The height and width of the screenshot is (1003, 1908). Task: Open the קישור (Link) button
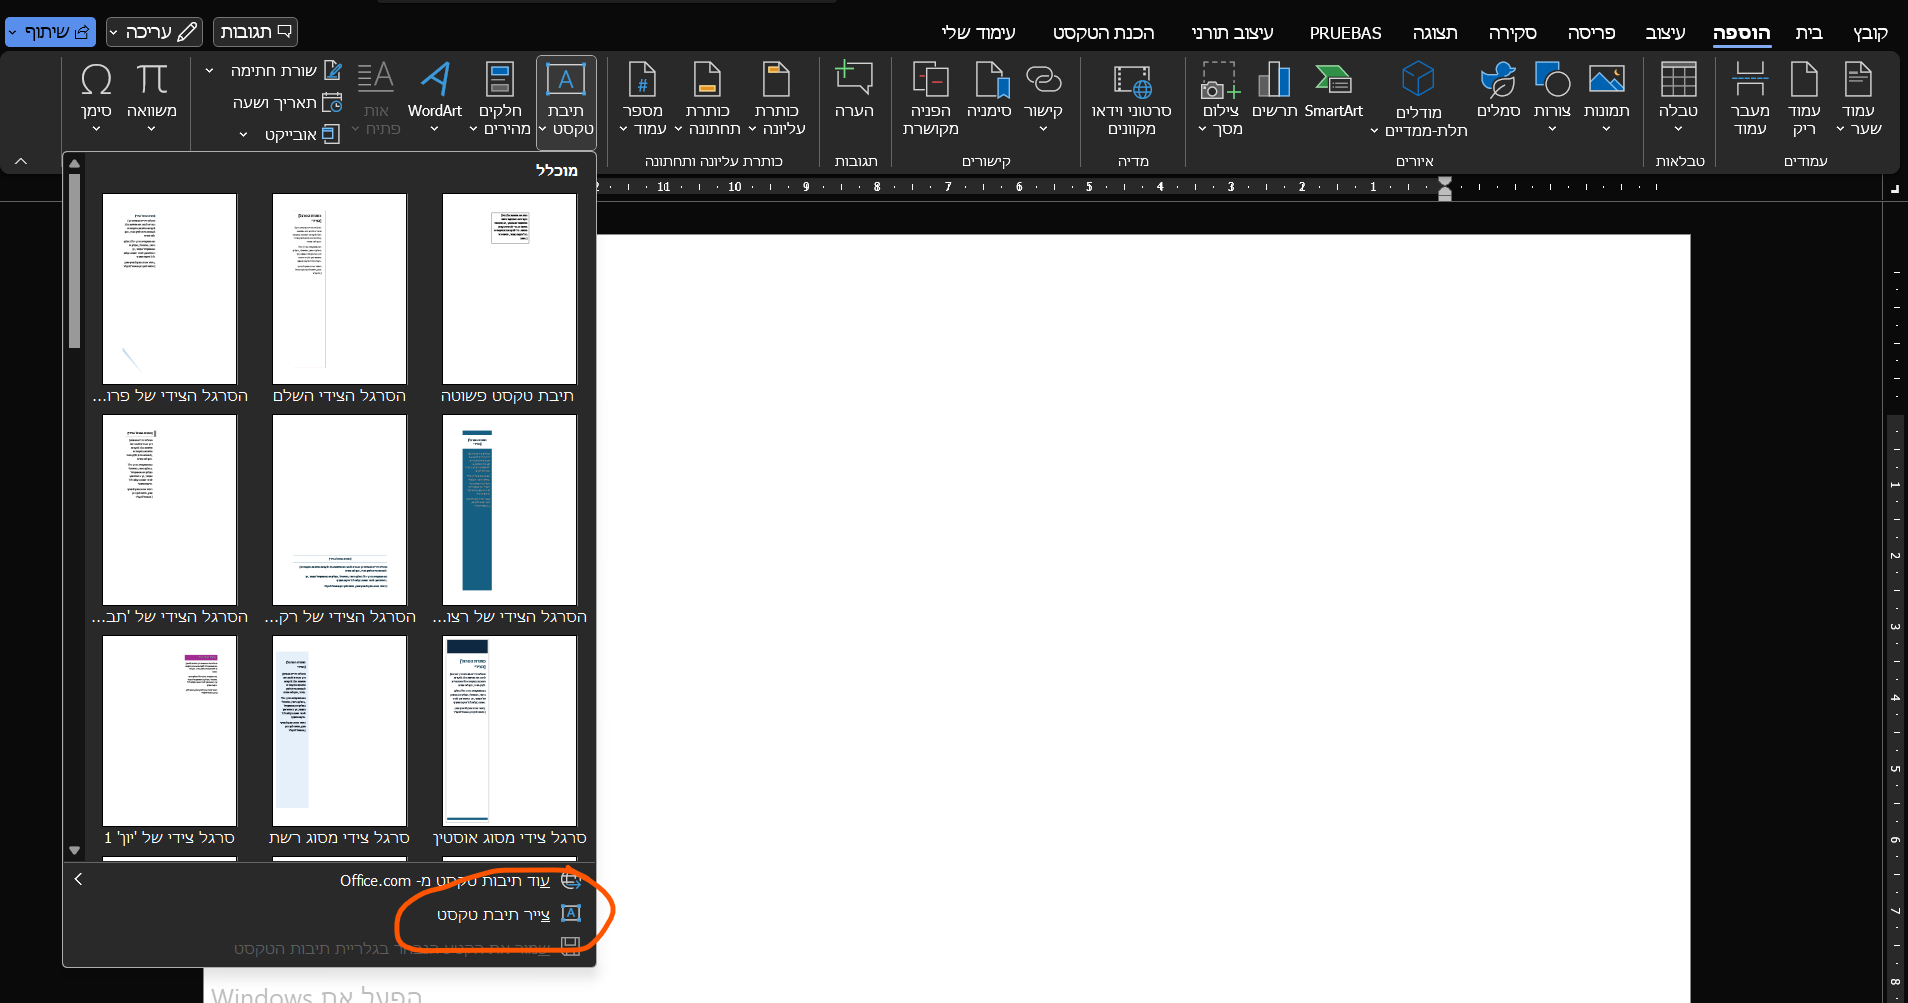(1043, 97)
